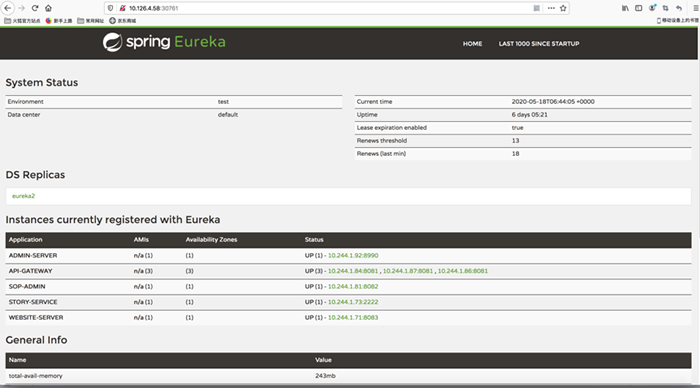Click the 243mb memory value

click(x=325, y=376)
